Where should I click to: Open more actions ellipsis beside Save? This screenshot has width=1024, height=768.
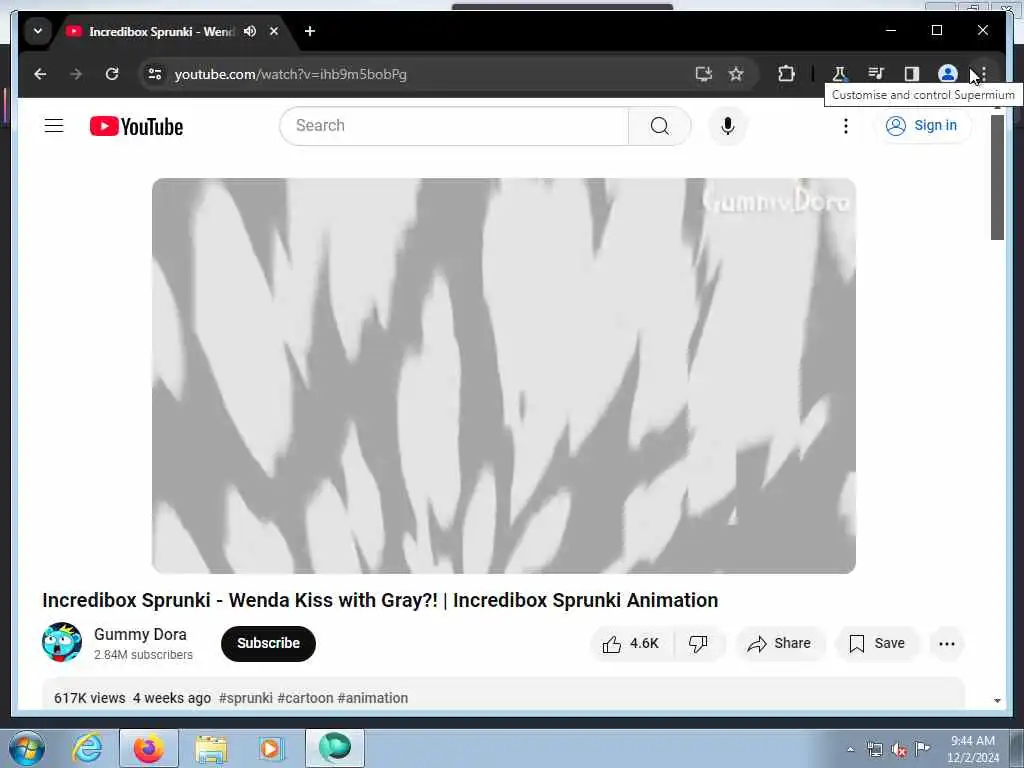[x=947, y=644]
